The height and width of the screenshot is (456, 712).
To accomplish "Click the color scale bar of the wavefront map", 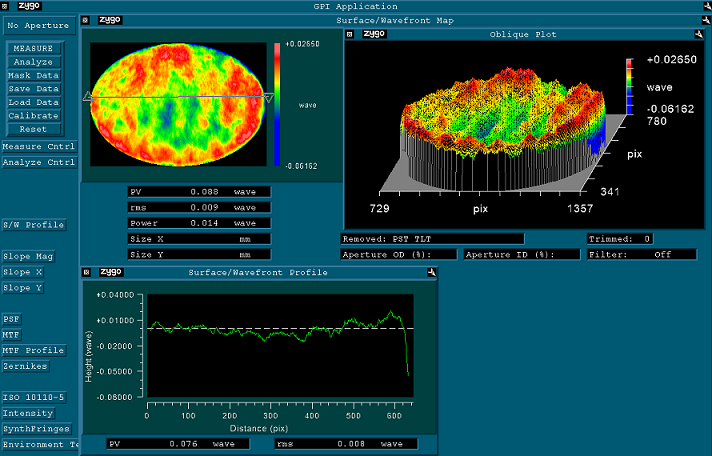I will click(277, 104).
